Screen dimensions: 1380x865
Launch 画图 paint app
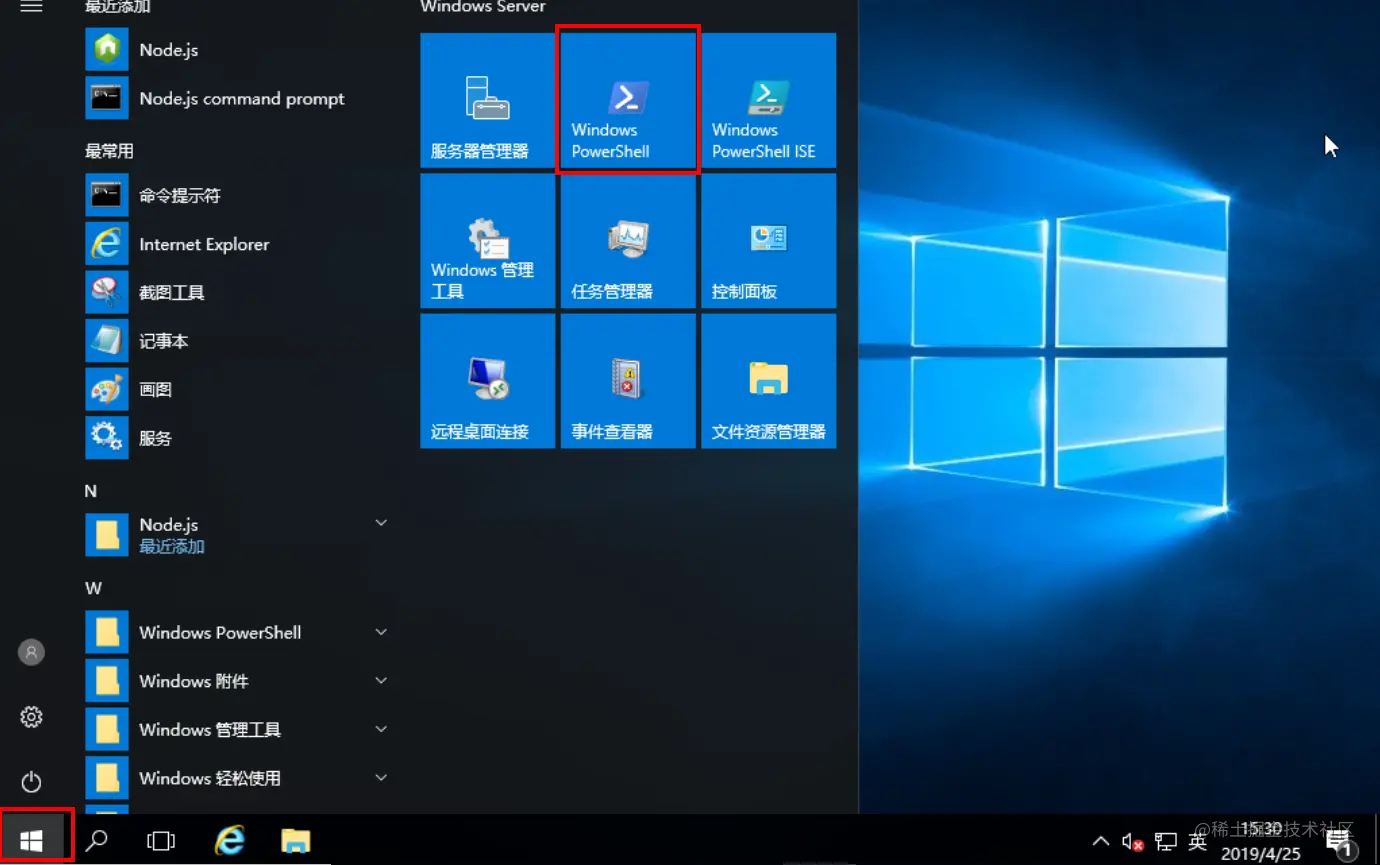click(x=237, y=389)
